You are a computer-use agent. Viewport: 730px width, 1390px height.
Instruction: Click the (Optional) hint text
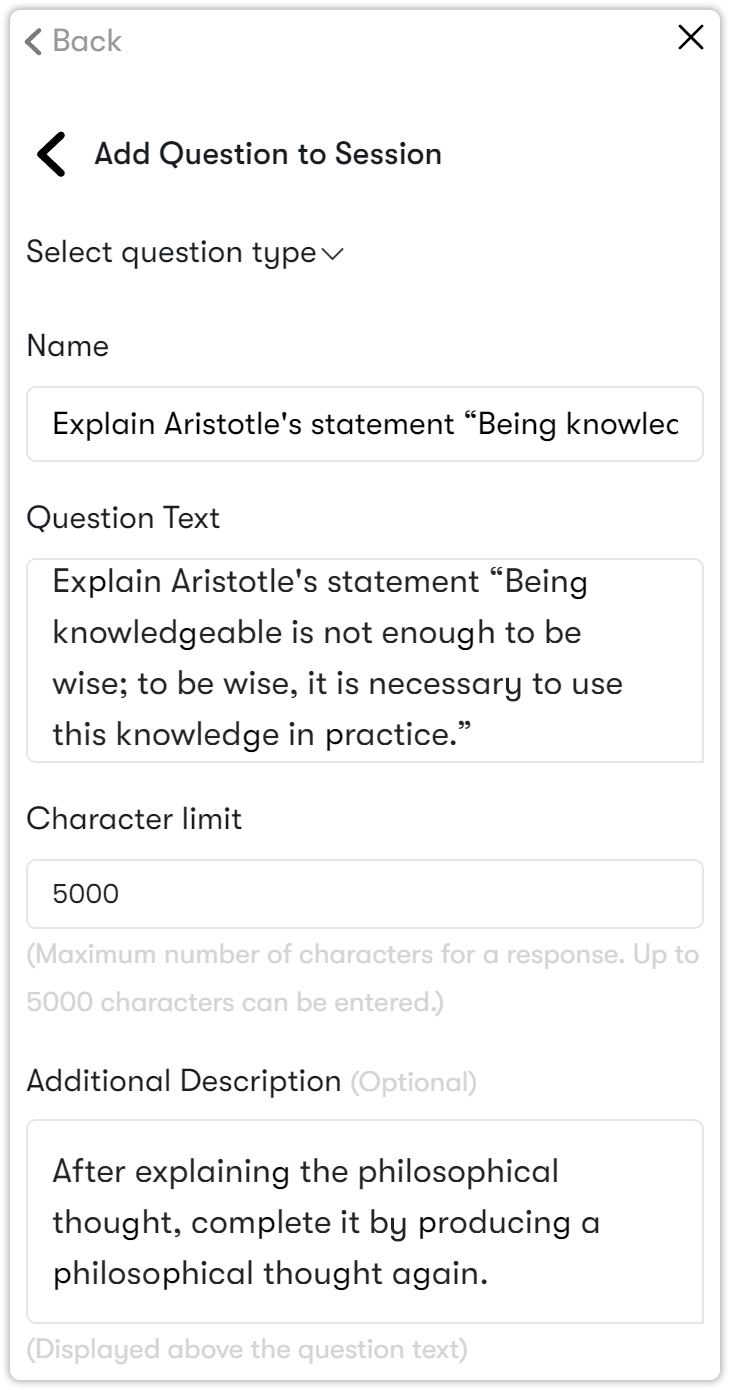[x=413, y=1082]
